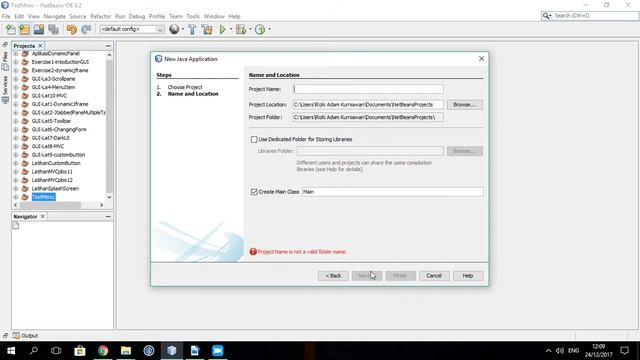Click the Project Name input field

coord(368,89)
